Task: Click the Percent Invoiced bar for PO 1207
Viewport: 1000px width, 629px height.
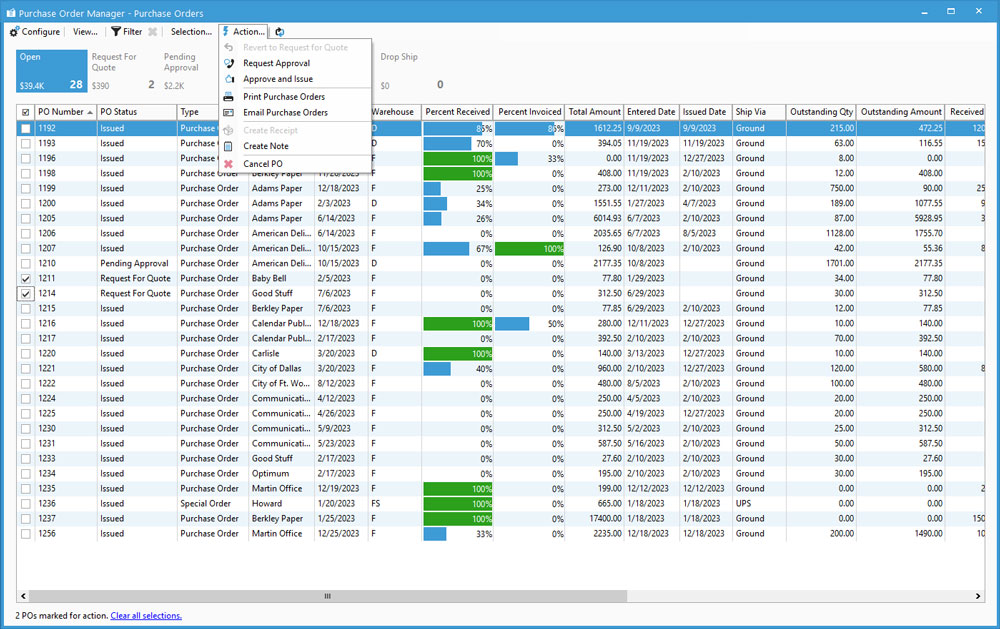Action: click(529, 249)
